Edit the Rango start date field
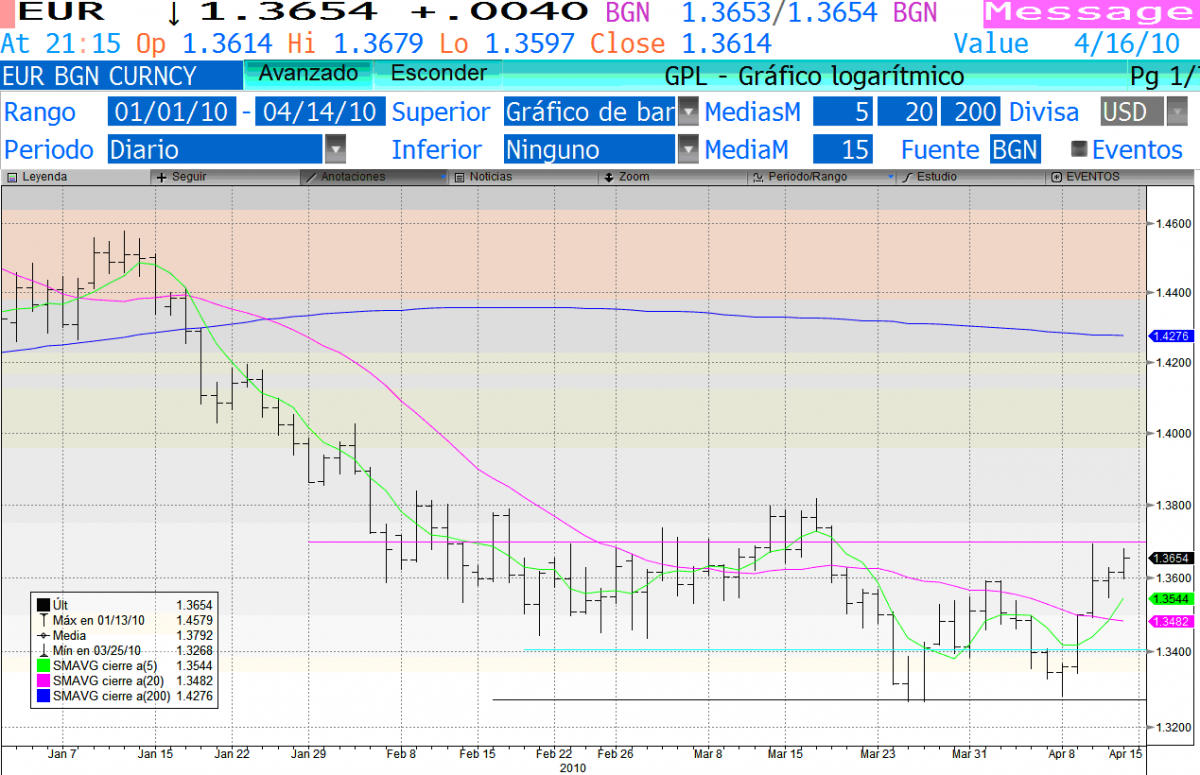 click(170, 112)
